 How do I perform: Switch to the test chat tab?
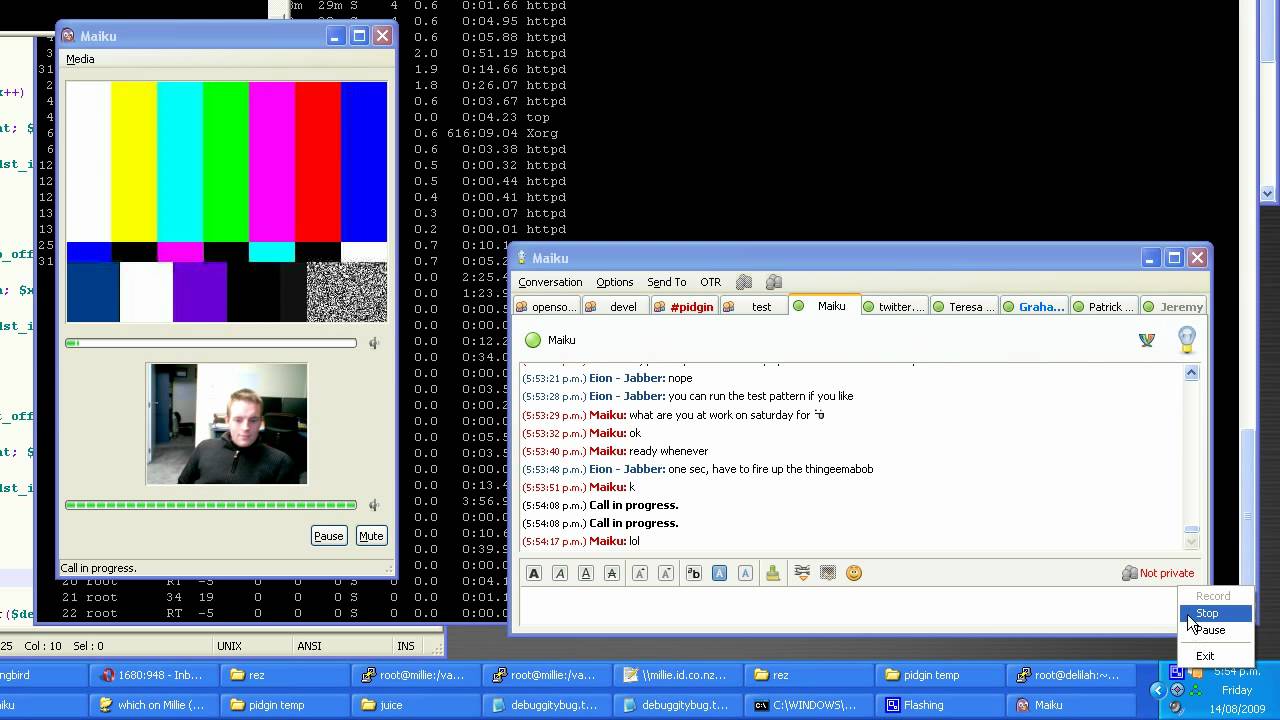point(753,307)
